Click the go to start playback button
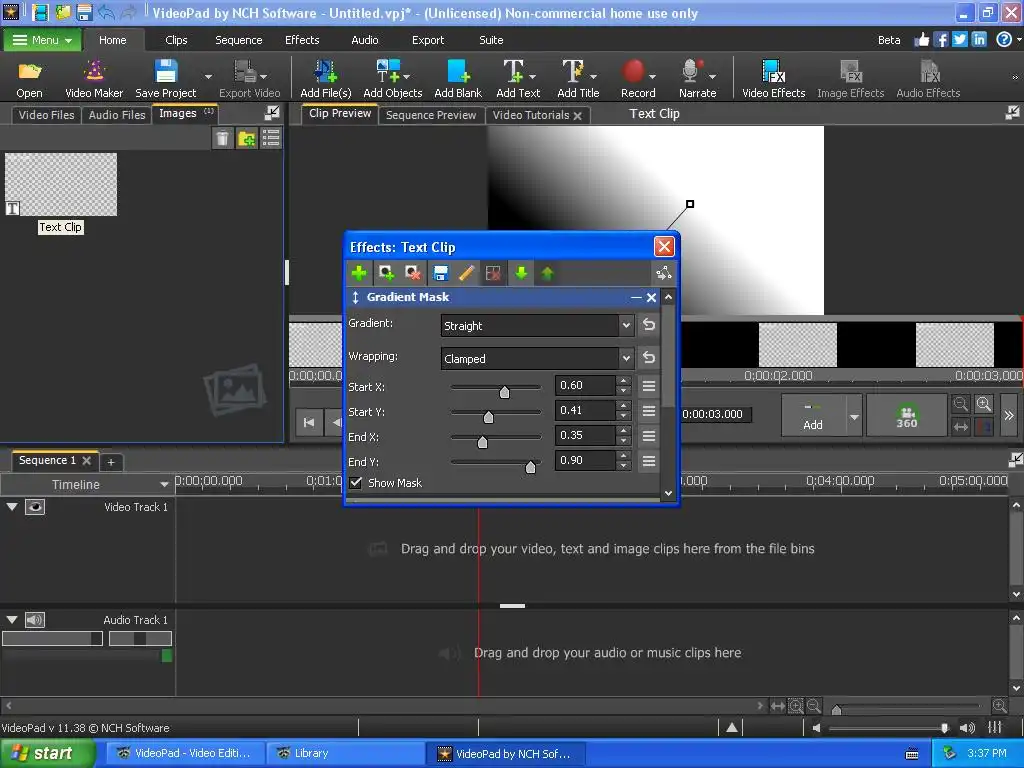The width and height of the screenshot is (1024, 768). point(309,423)
